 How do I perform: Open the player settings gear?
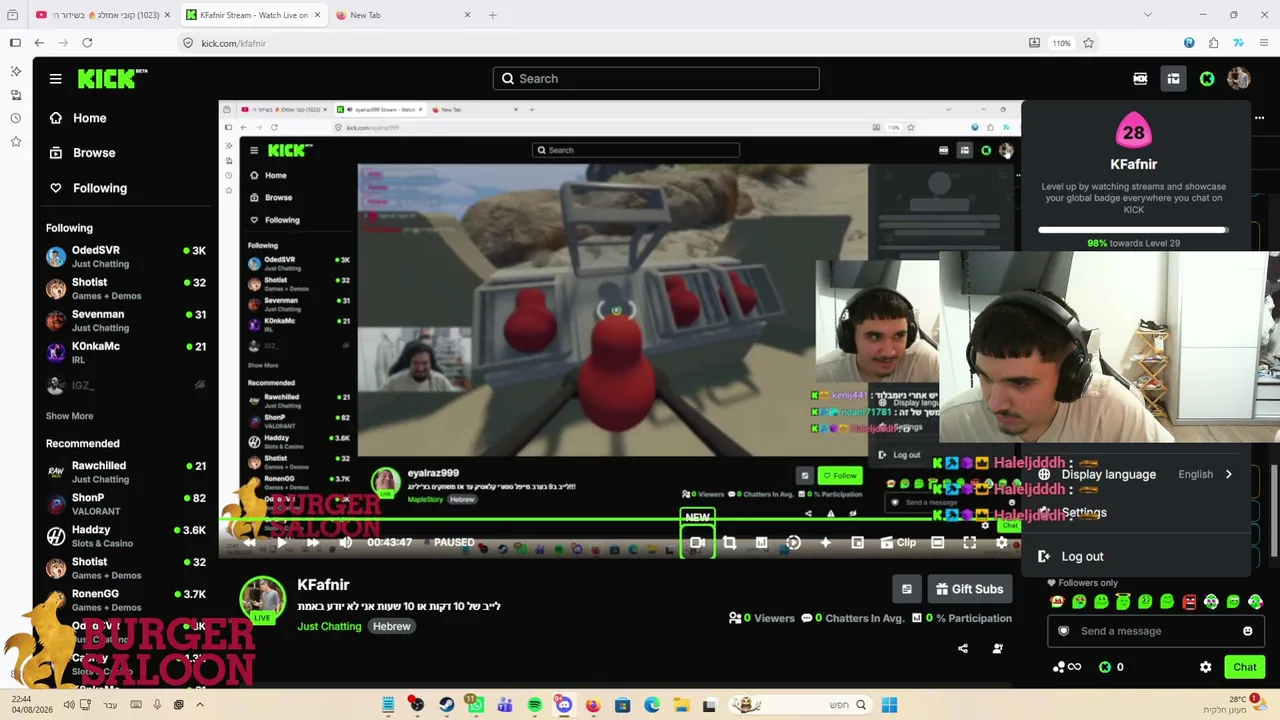(1001, 543)
